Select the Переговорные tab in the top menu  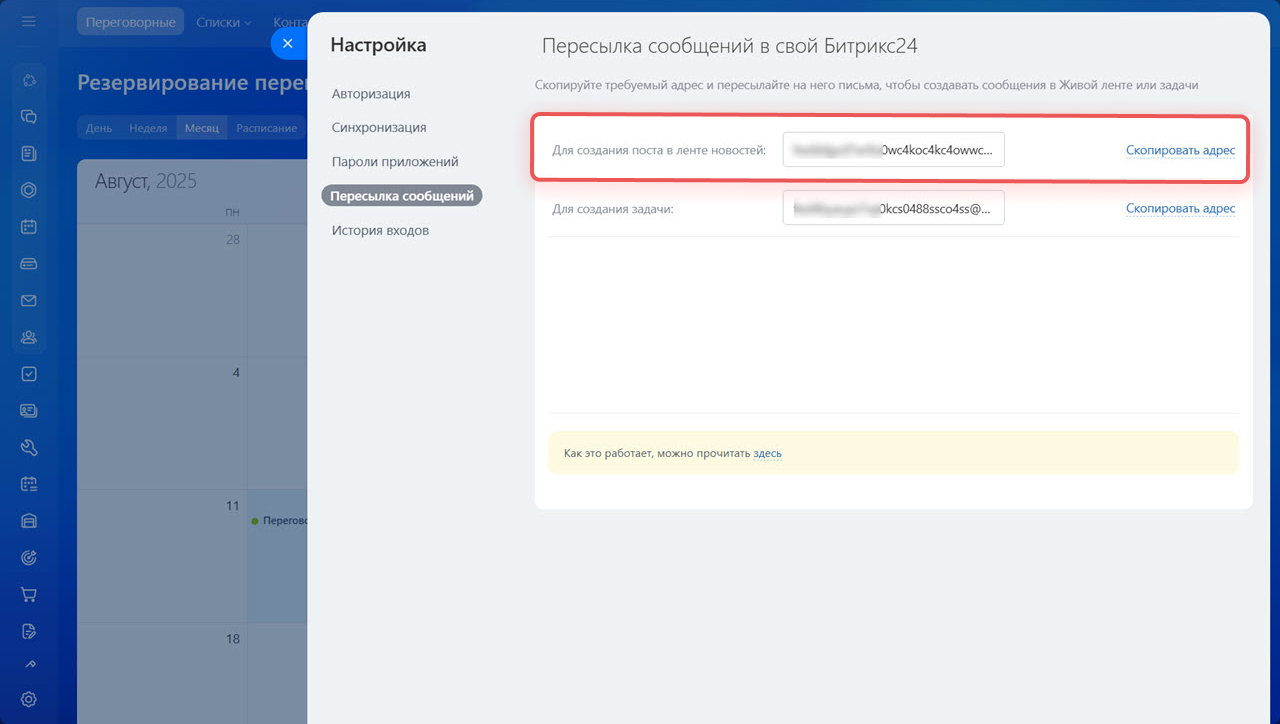pyautogui.click(x=130, y=22)
